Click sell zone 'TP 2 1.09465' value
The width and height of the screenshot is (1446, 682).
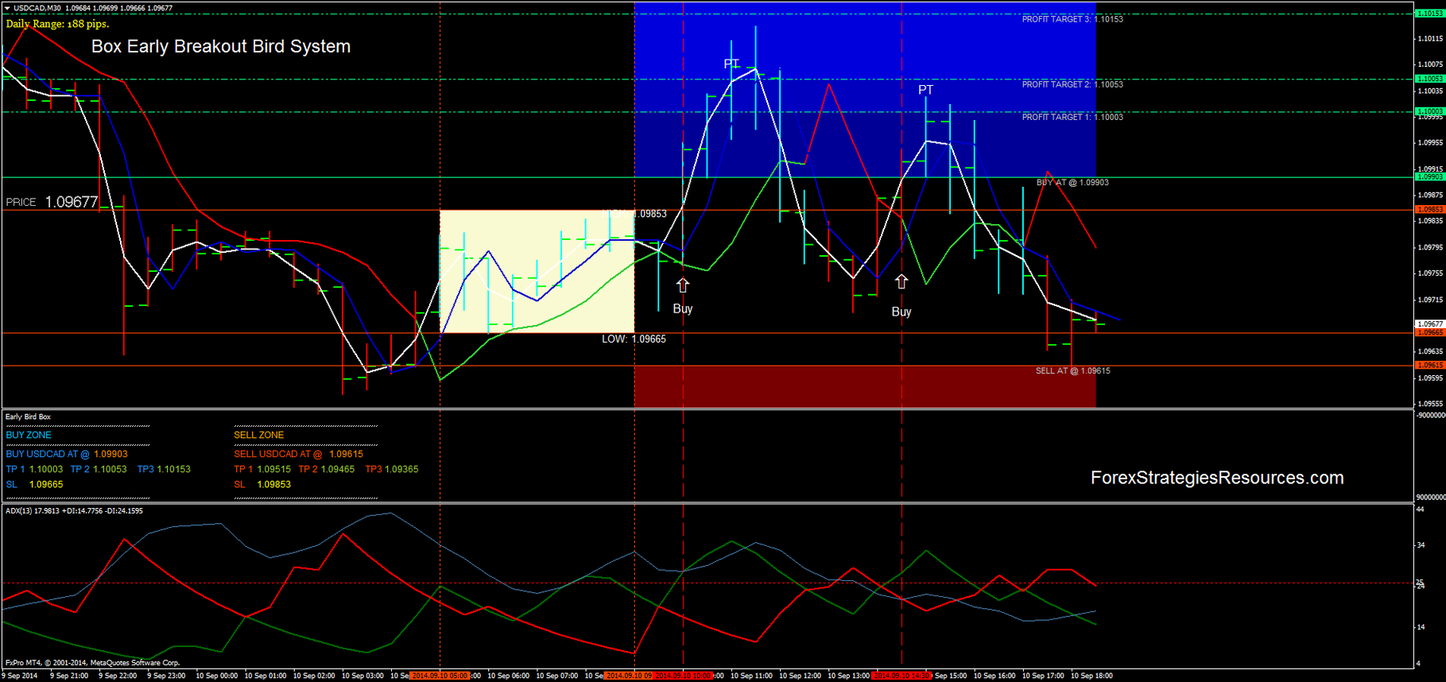(327, 468)
